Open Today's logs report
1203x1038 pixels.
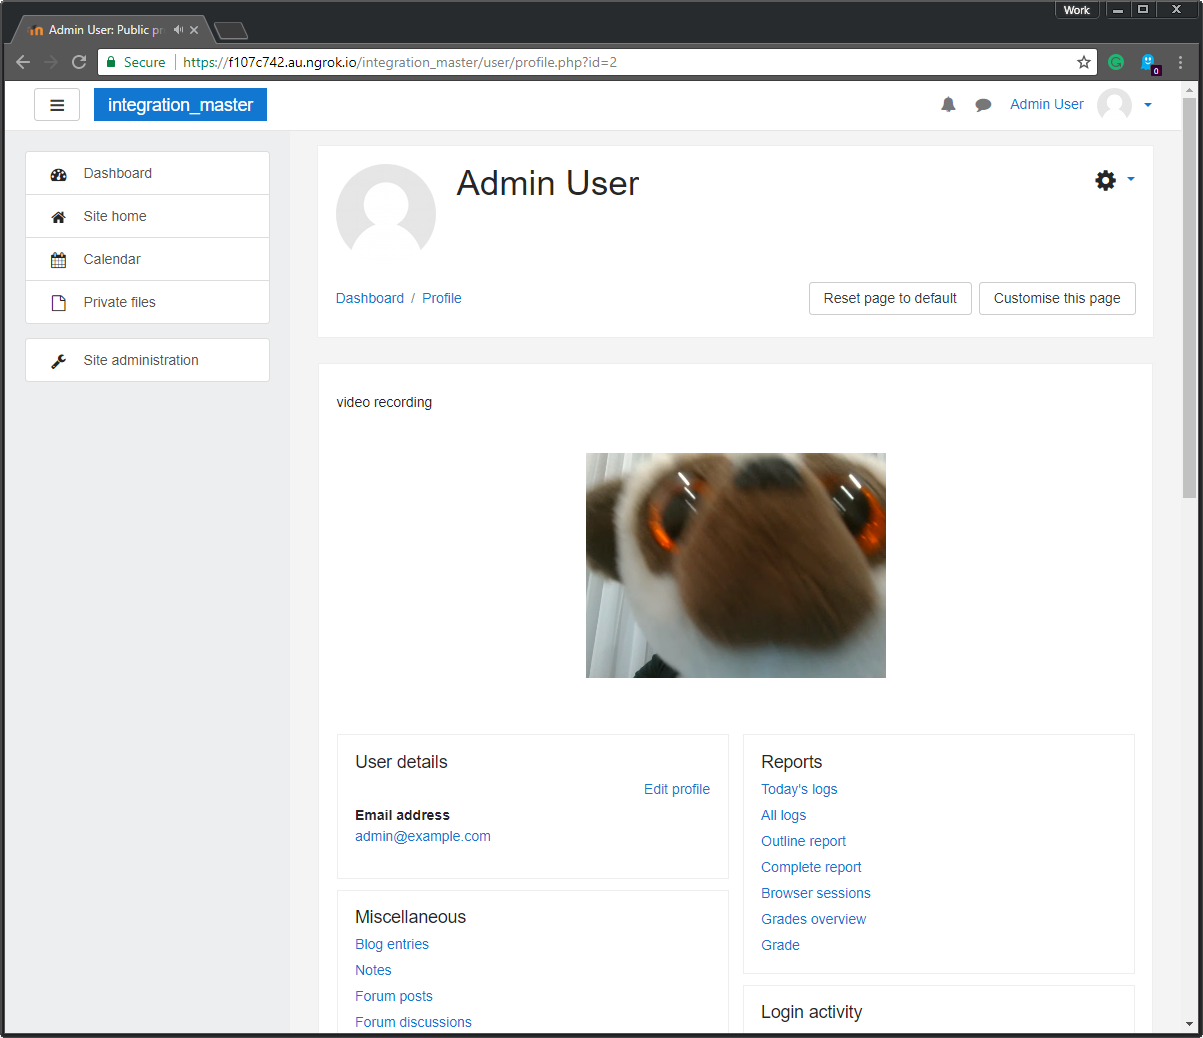coord(799,789)
